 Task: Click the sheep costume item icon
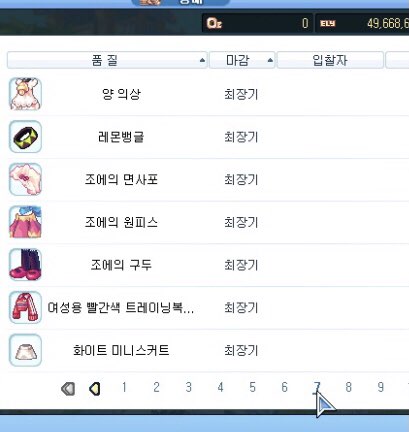coord(25,94)
